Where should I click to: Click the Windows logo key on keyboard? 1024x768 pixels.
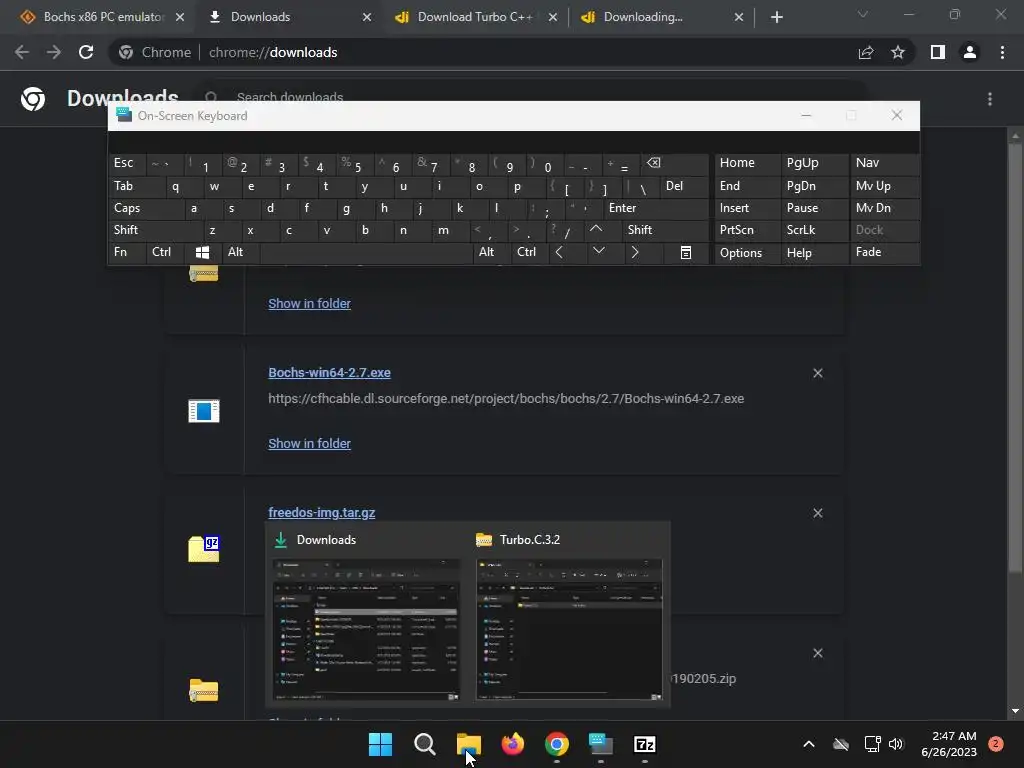[202, 252]
